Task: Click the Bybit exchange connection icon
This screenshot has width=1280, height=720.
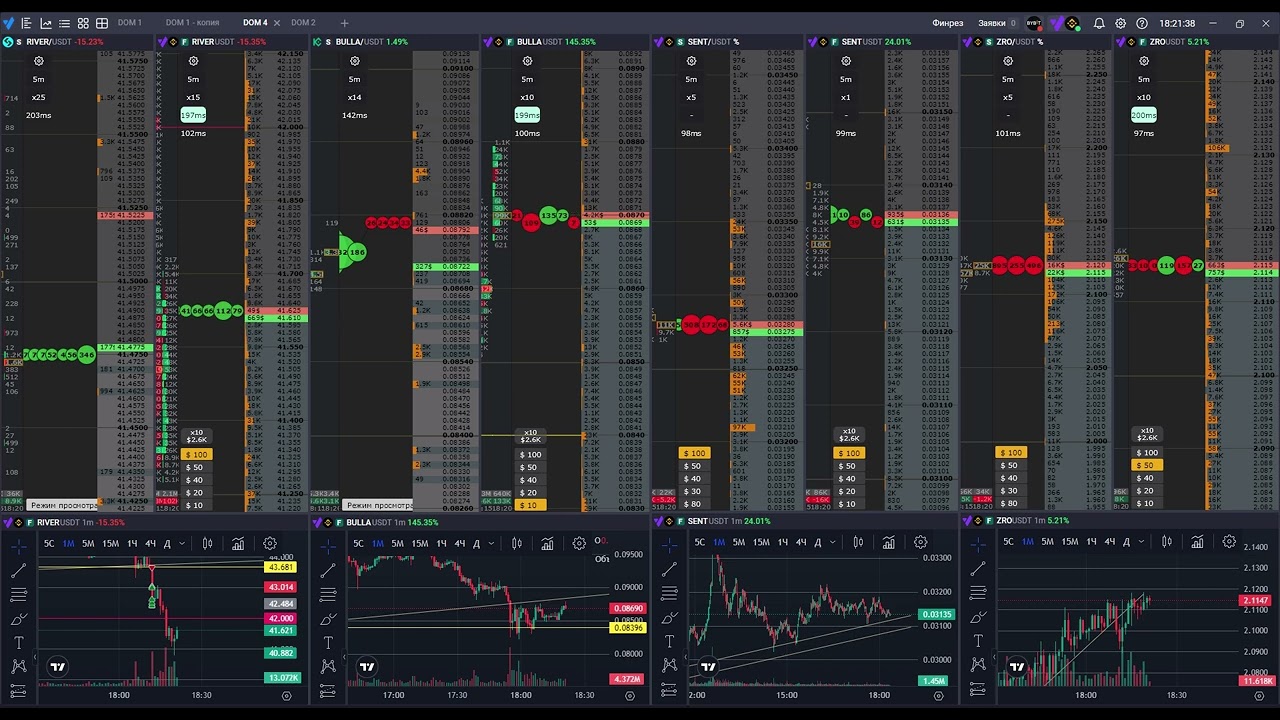Action: click(1034, 23)
